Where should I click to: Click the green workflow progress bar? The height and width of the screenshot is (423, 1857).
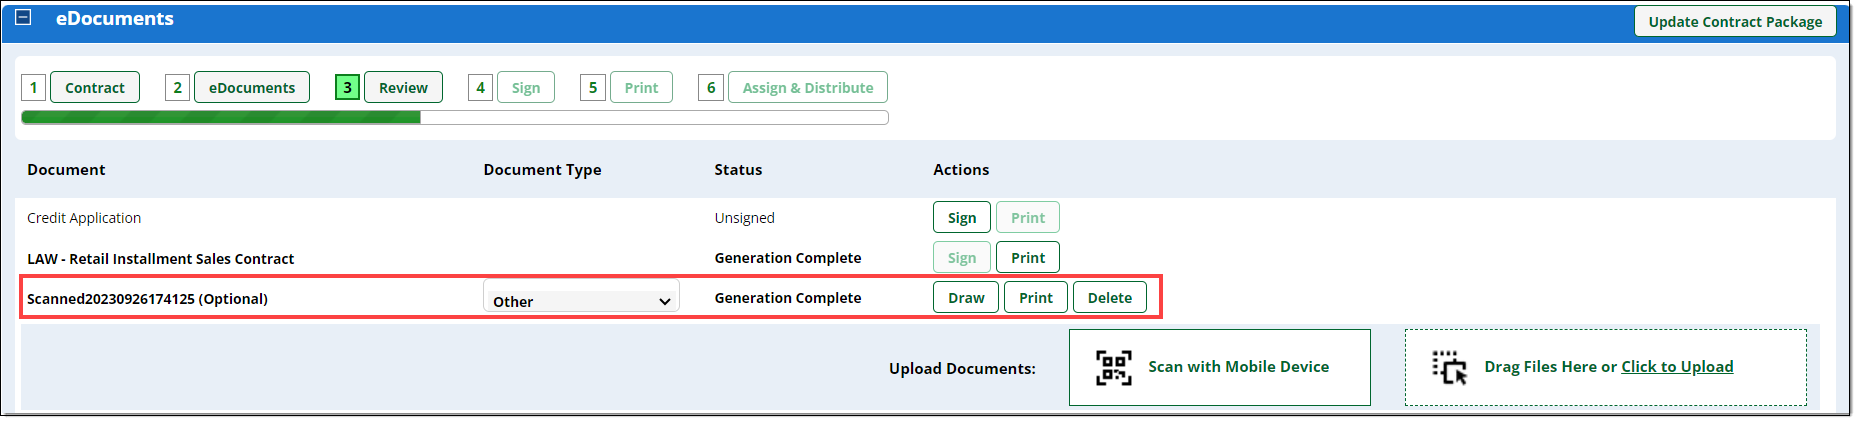pos(455,117)
